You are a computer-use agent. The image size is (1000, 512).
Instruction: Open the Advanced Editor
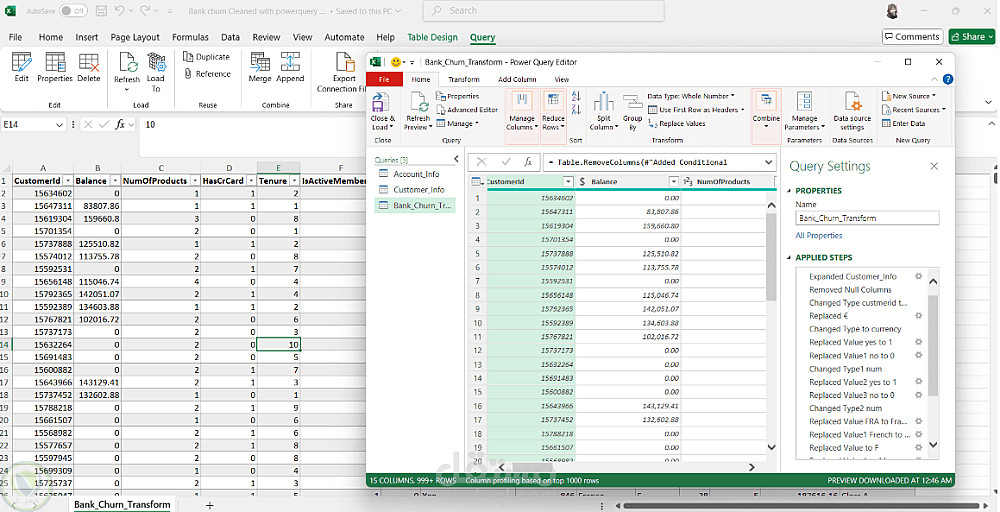click(x=467, y=110)
